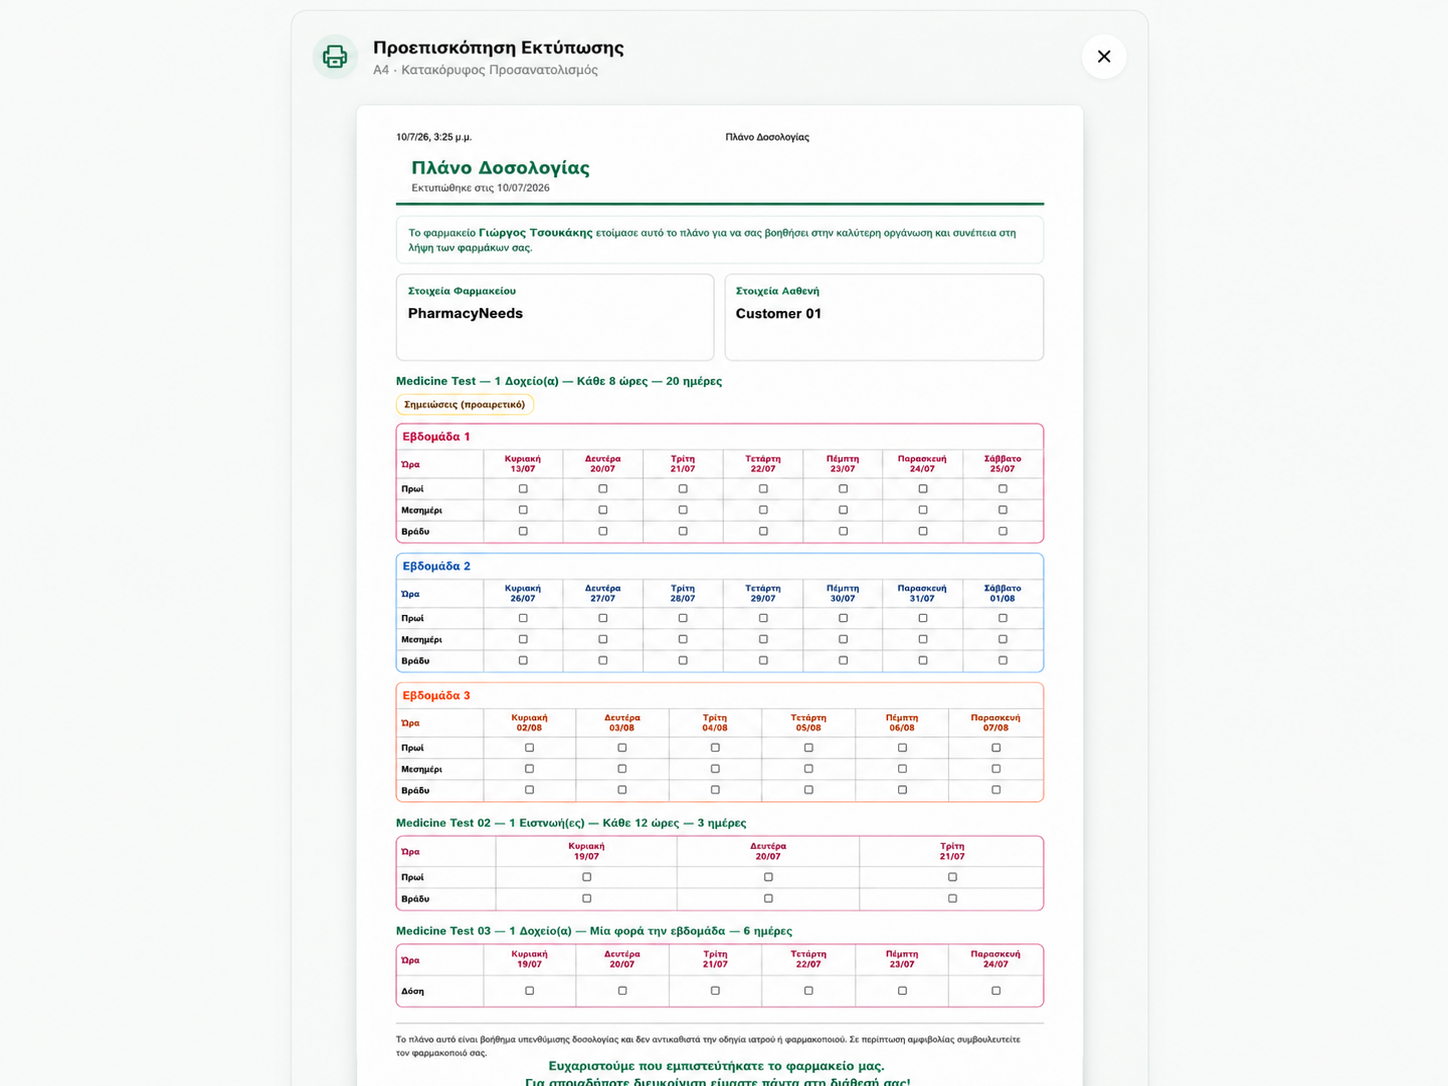This screenshot has width=1448, height=1086.
Task: Mark Πρωί checkbox for Κυριακή 02/08
Action: (529, 747)
